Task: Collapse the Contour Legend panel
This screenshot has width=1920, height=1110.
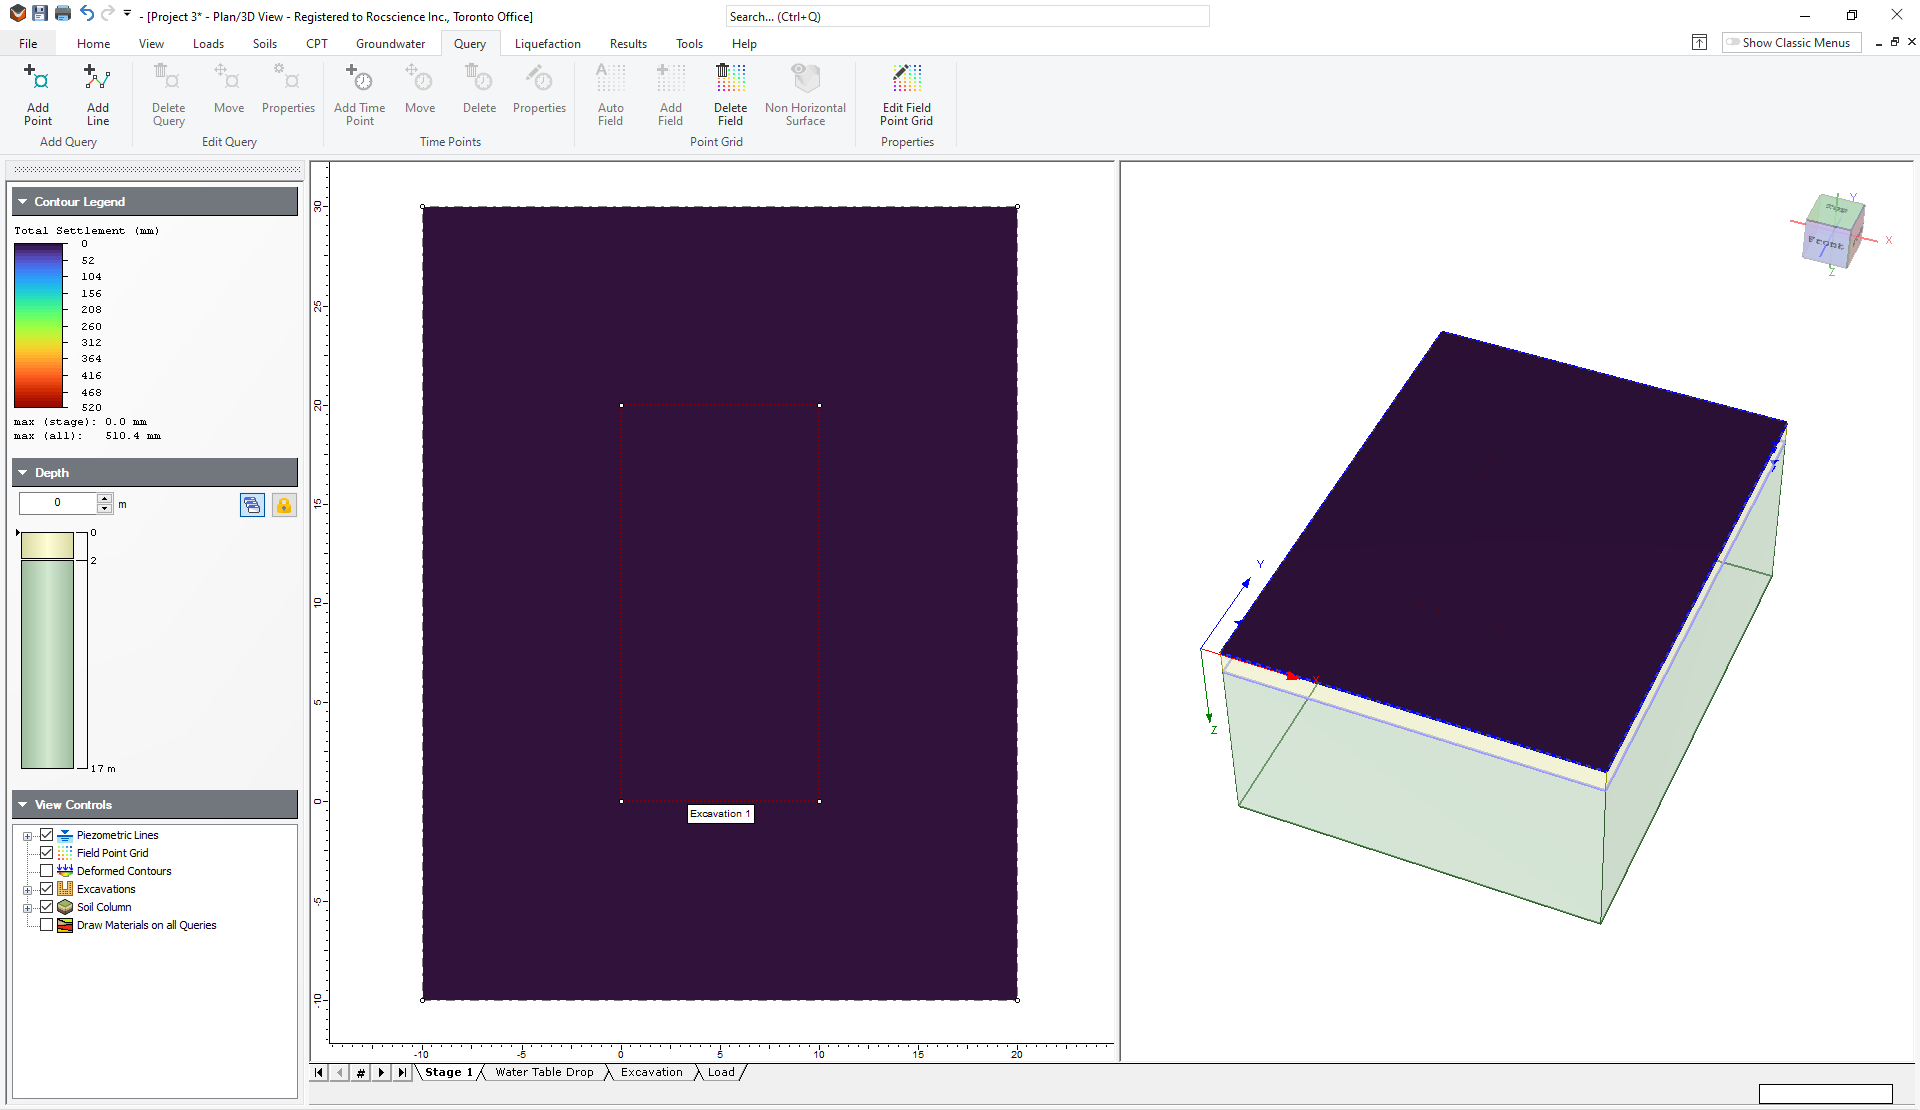Action: coord(20,201)
